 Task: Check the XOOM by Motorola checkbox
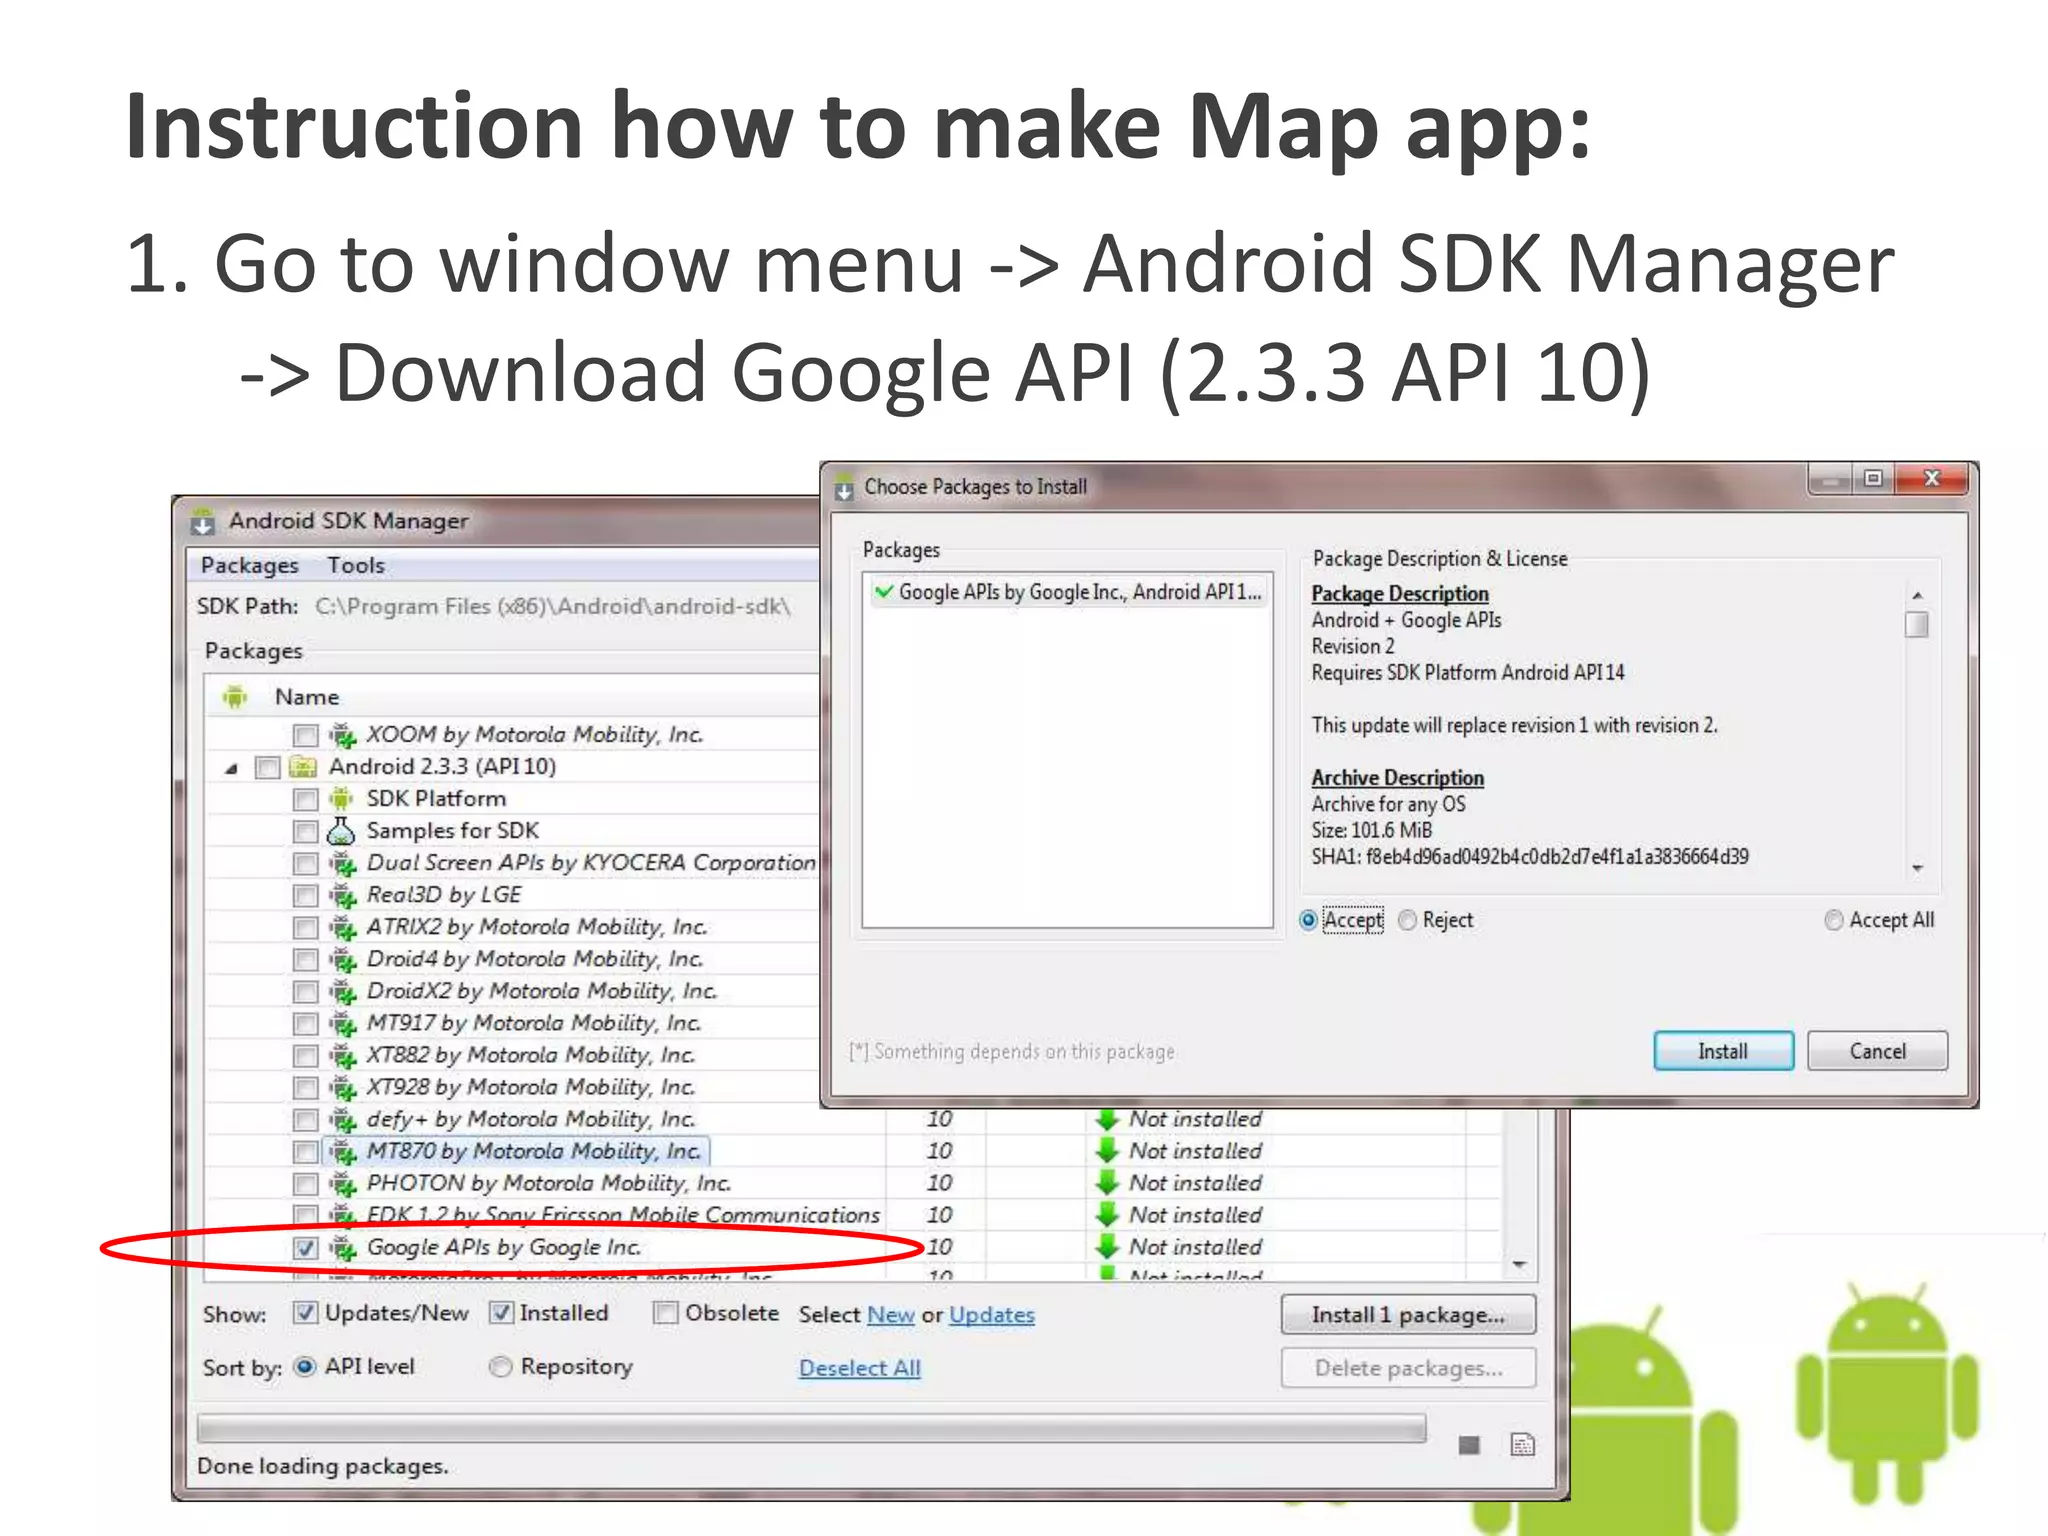point(306,736)
